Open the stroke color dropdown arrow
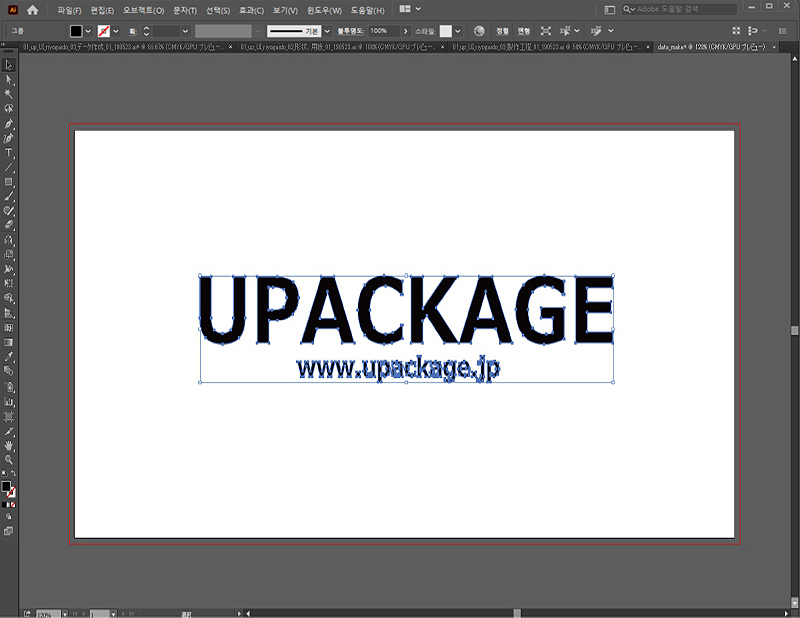 coord(116,31)
